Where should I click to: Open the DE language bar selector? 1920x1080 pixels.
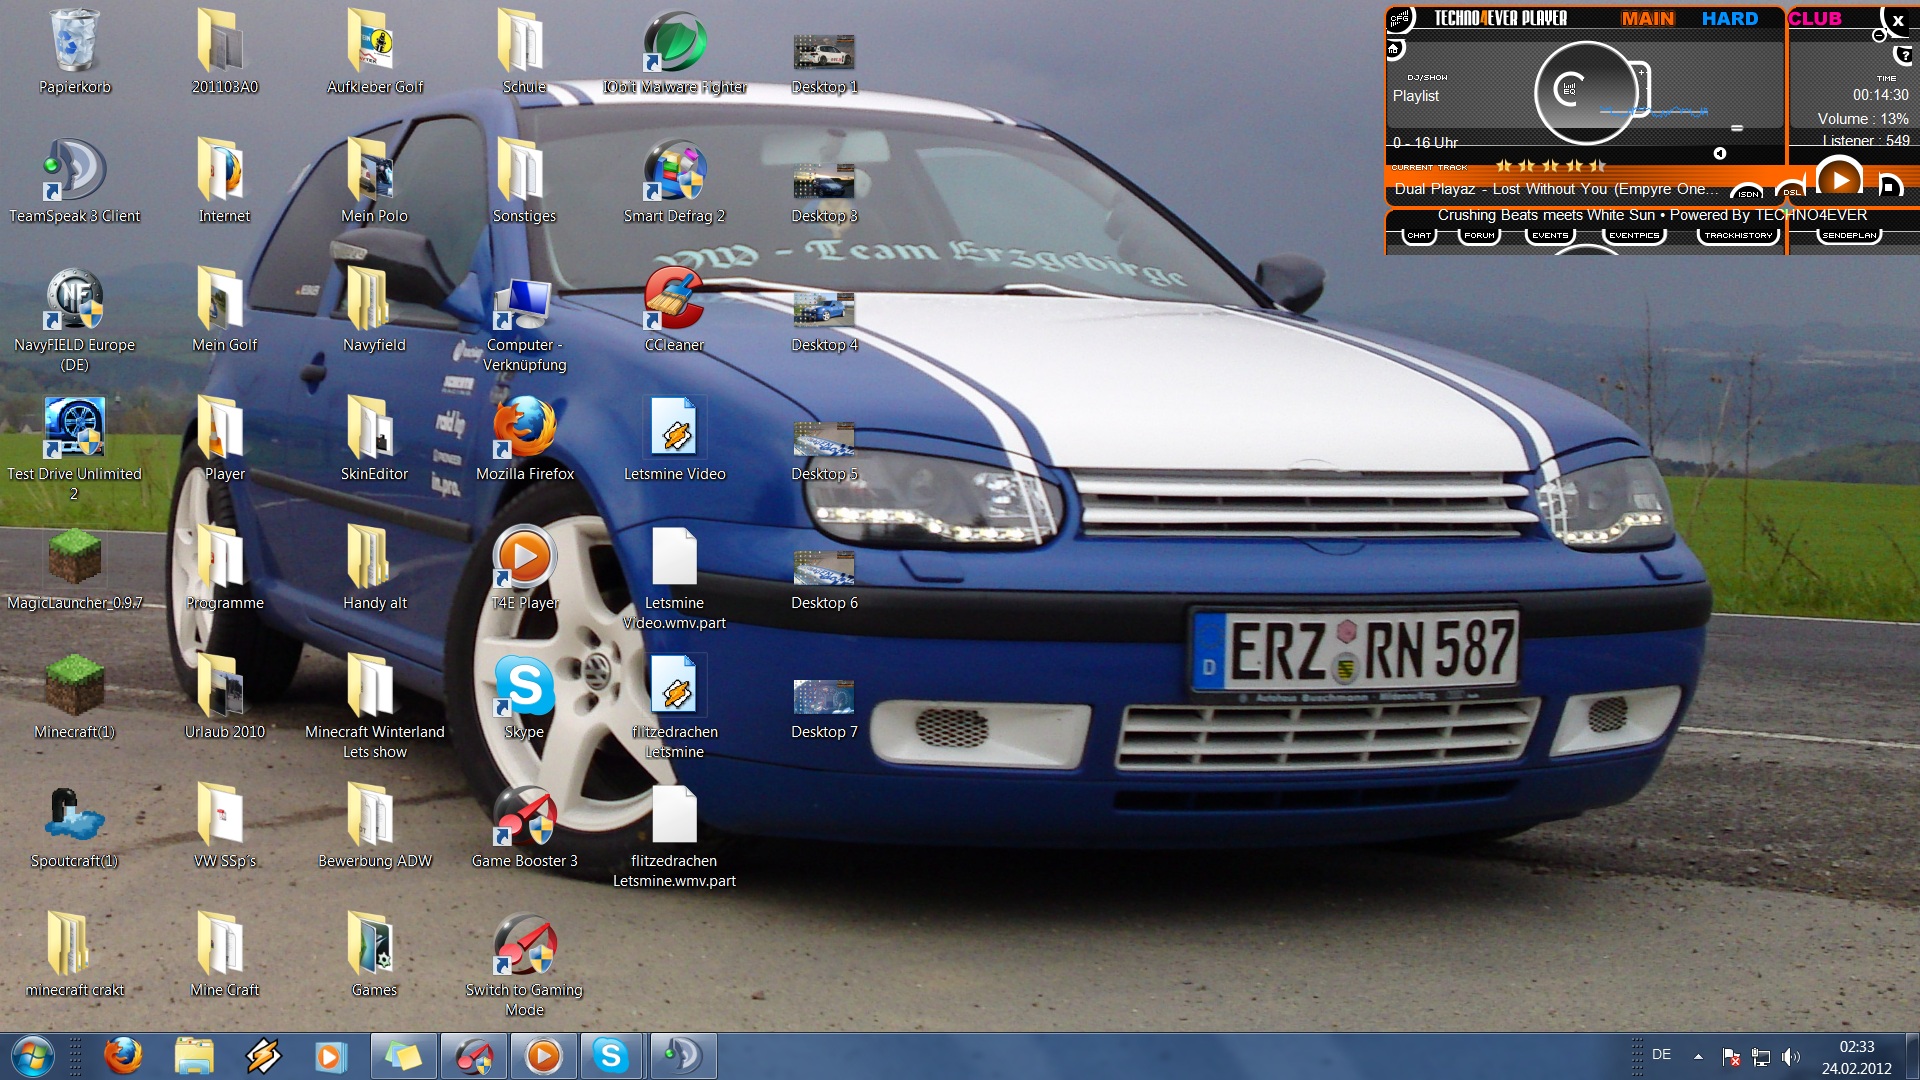pyautogui.click(x=1661, y=1055)
